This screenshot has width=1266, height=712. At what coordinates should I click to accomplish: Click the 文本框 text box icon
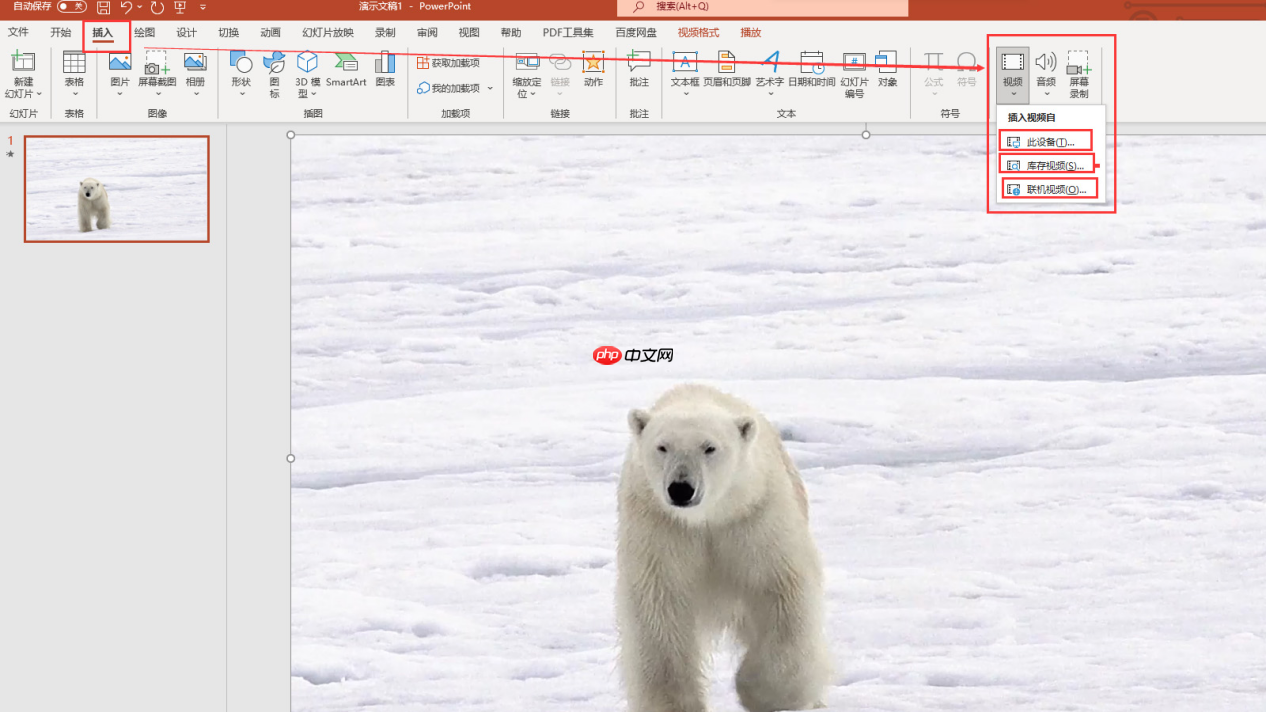[x=685, y=62]
